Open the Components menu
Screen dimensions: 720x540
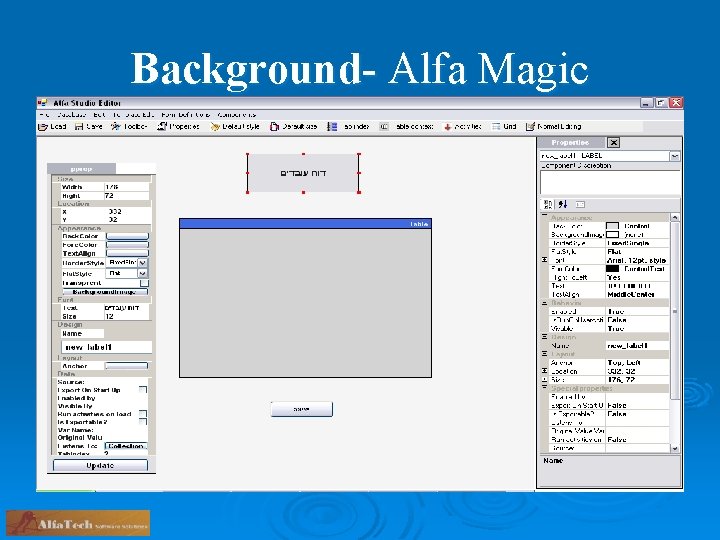pyautogui.click(x=236, y=115)
